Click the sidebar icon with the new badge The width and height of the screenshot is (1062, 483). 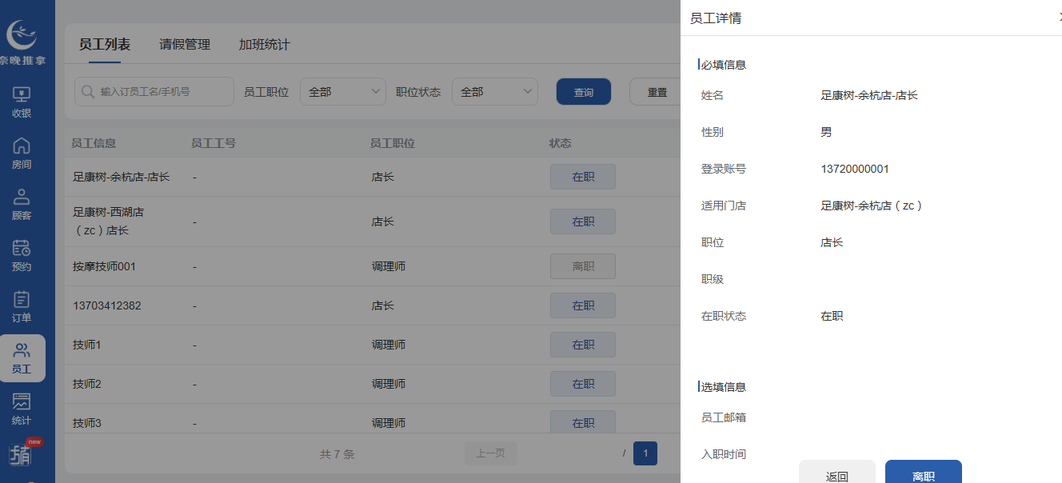(x=22, y=454)
